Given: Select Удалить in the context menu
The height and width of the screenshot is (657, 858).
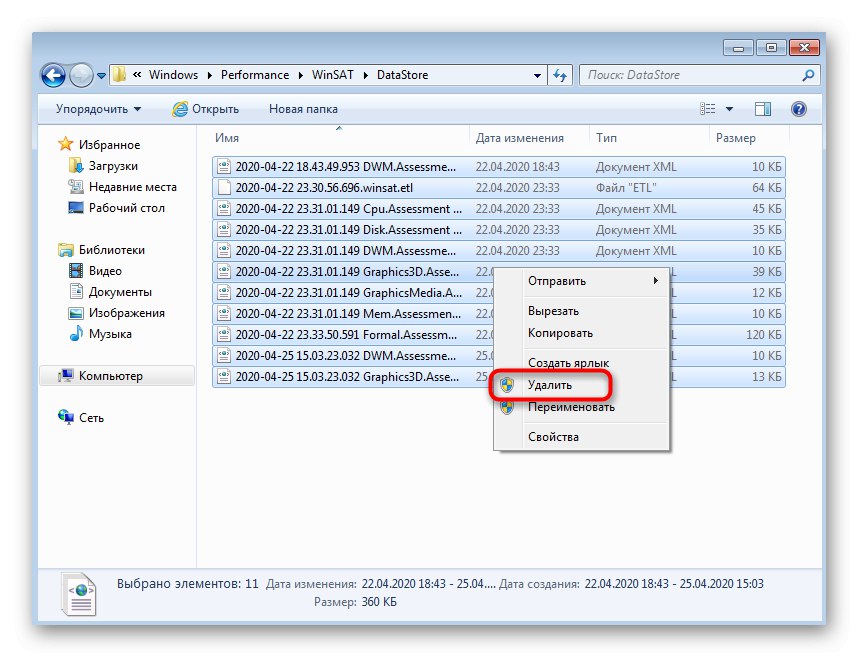Looking at the screenshot, I should (551, 386).
